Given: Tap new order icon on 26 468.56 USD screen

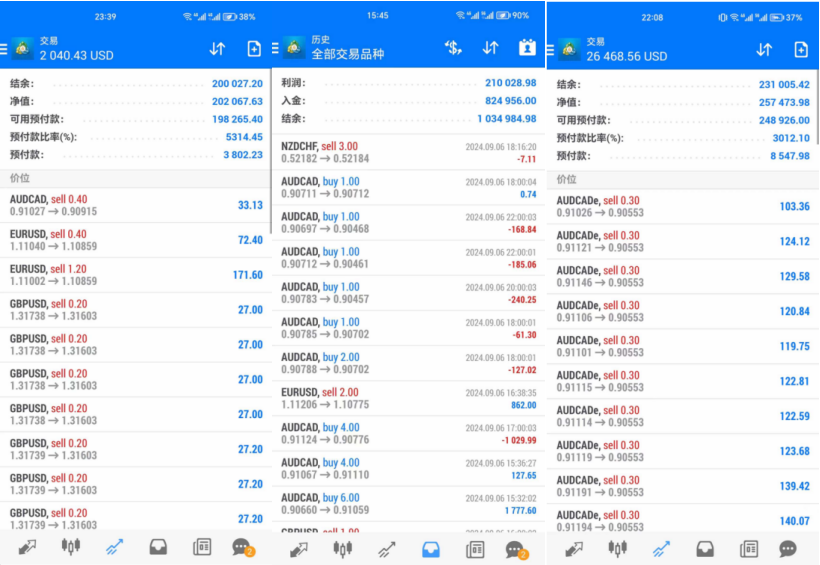Looking at the screenshot, I should (801, 50).
